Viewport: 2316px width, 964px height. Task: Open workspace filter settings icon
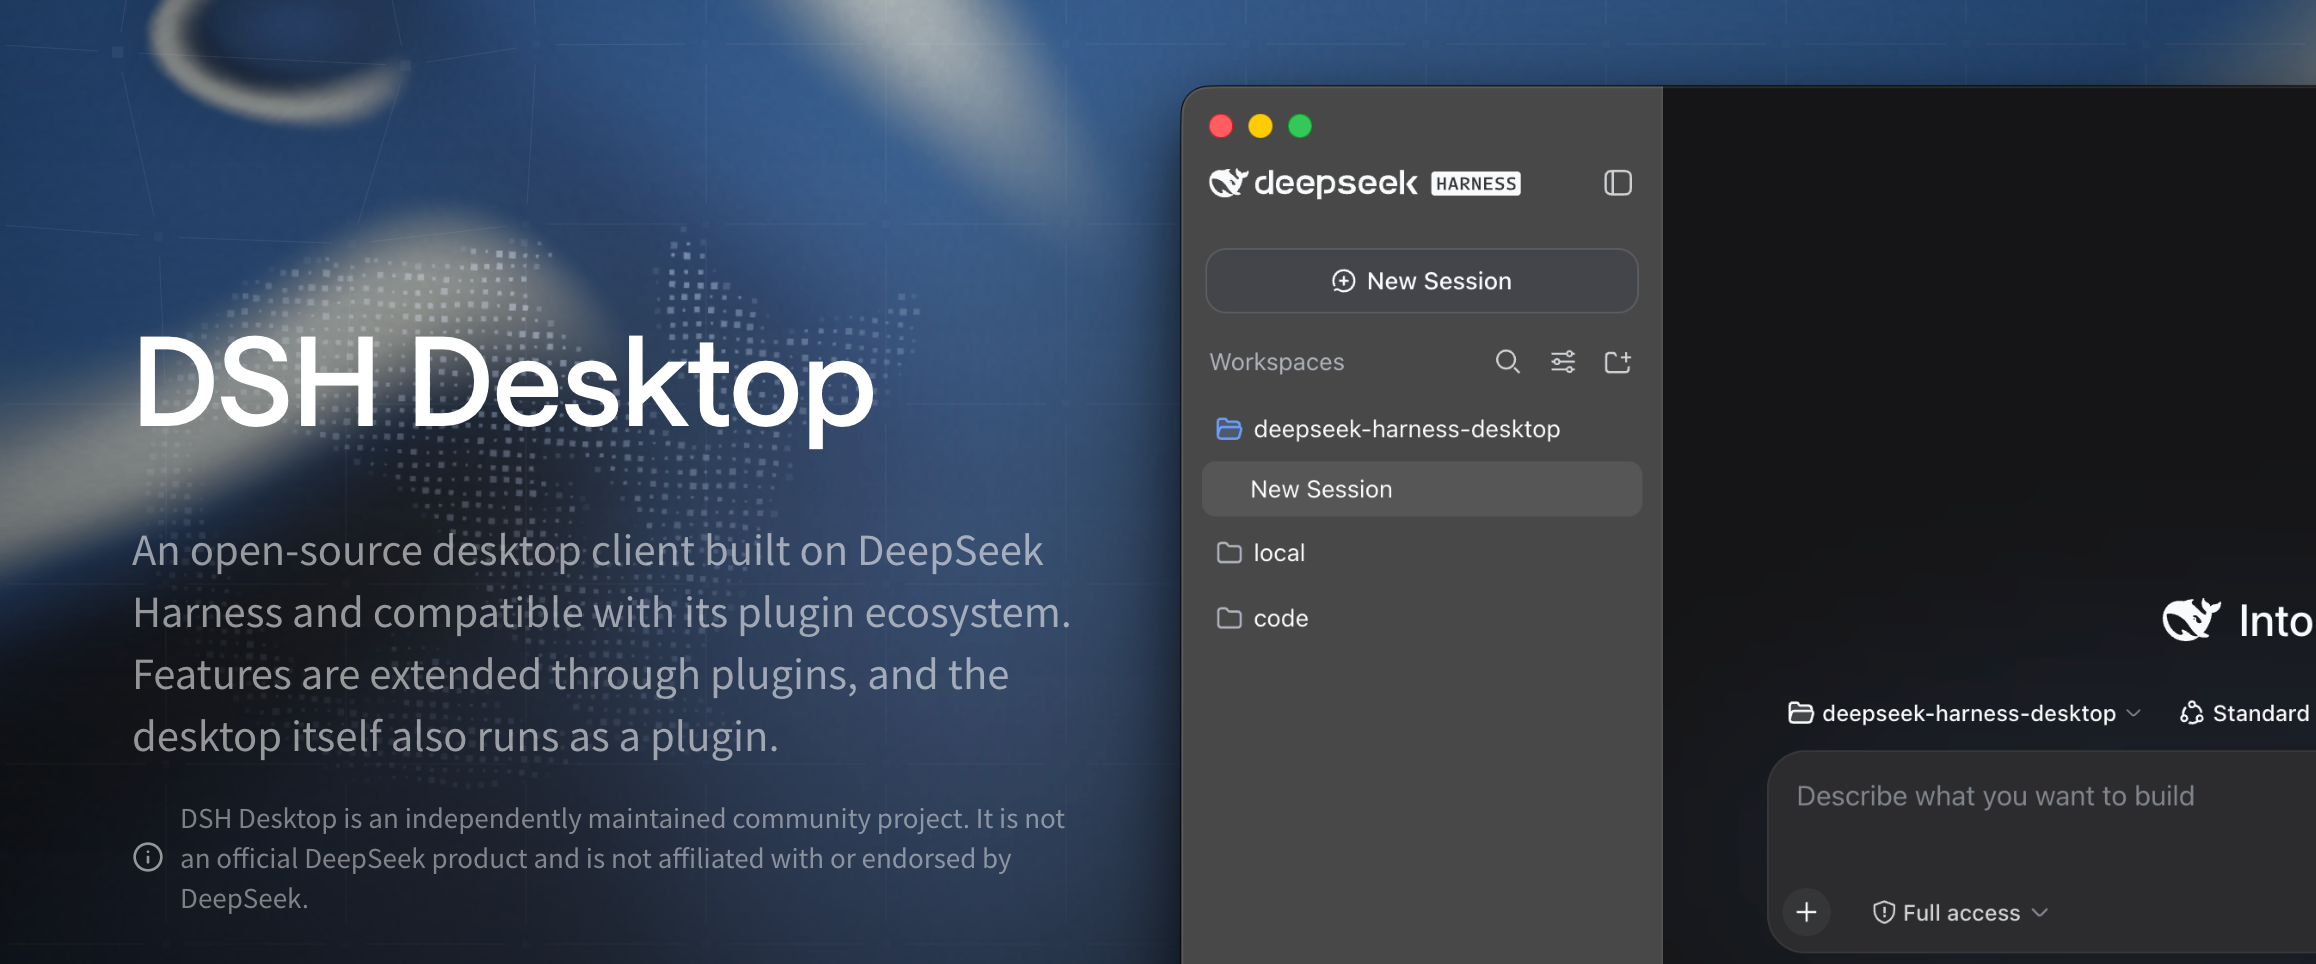[x=1563, y=361]
